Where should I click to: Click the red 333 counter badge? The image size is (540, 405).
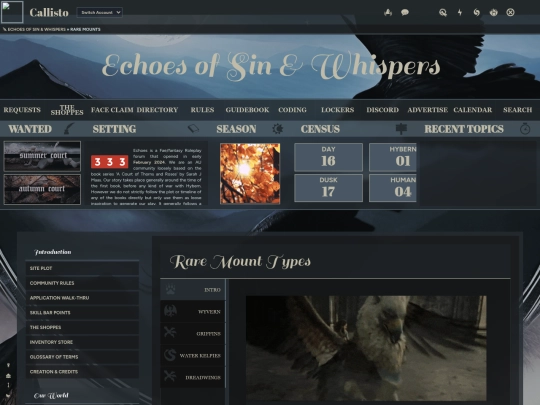(x=110, y=162)
